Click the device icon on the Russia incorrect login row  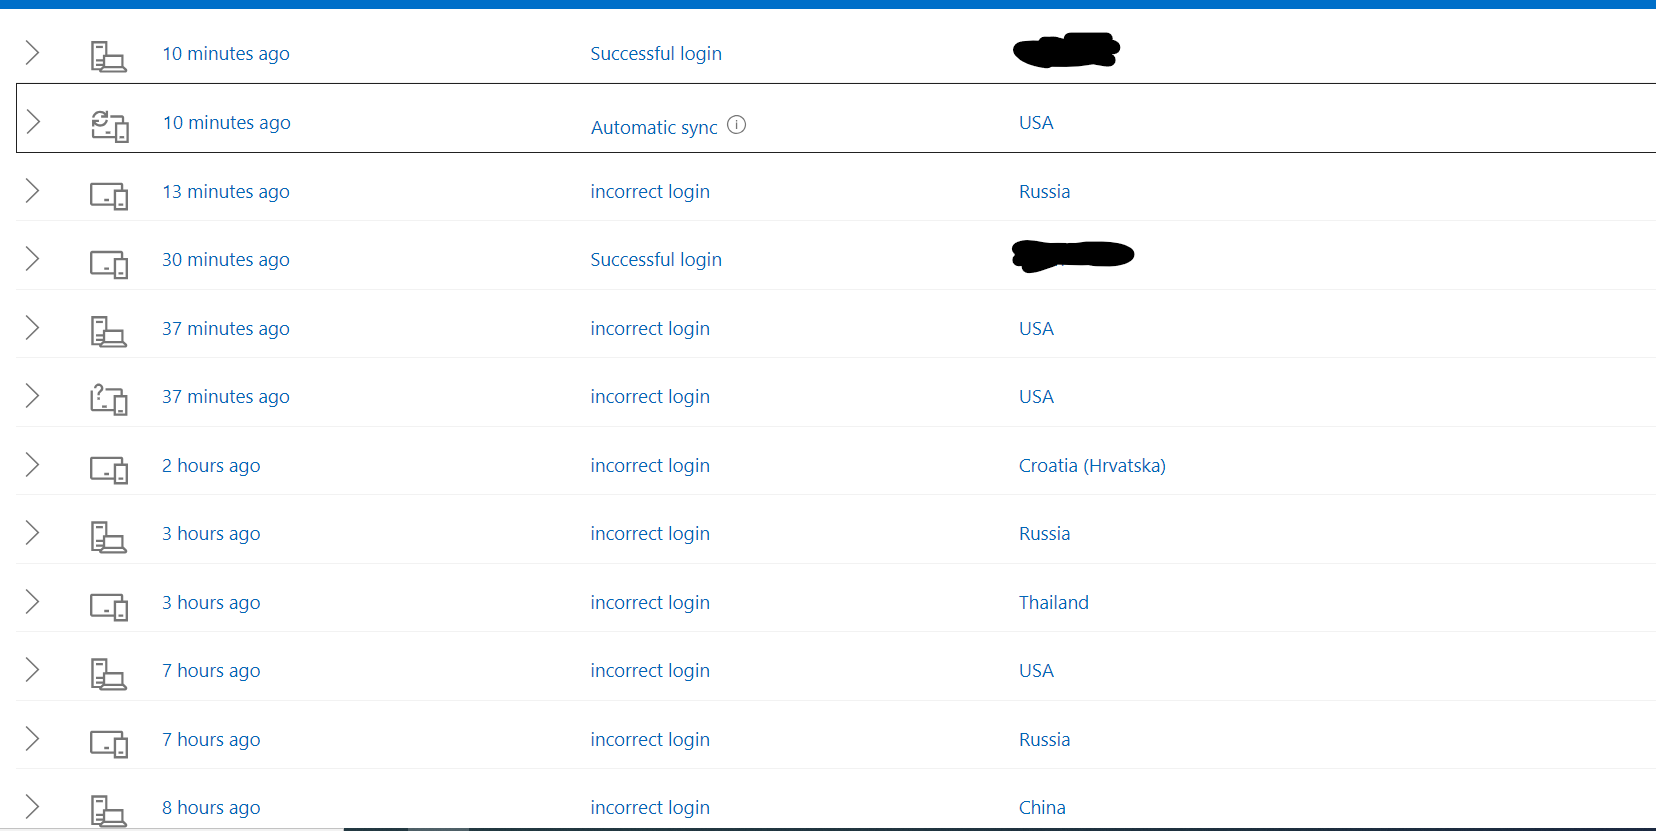click(109, 193)
